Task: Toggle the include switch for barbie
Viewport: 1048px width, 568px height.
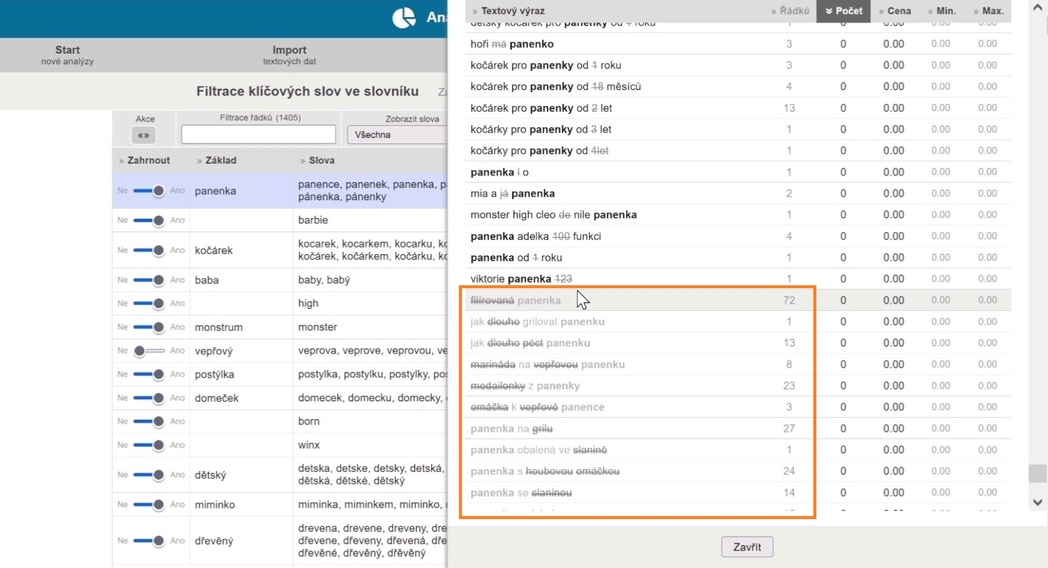Action: tap(148, 220)
